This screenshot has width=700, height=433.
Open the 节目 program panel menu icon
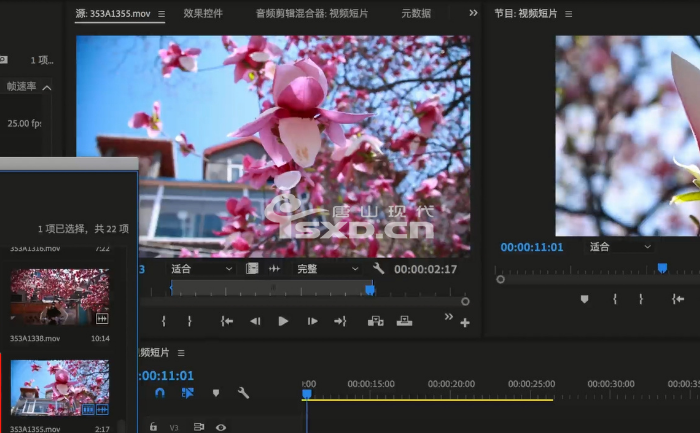568,14
